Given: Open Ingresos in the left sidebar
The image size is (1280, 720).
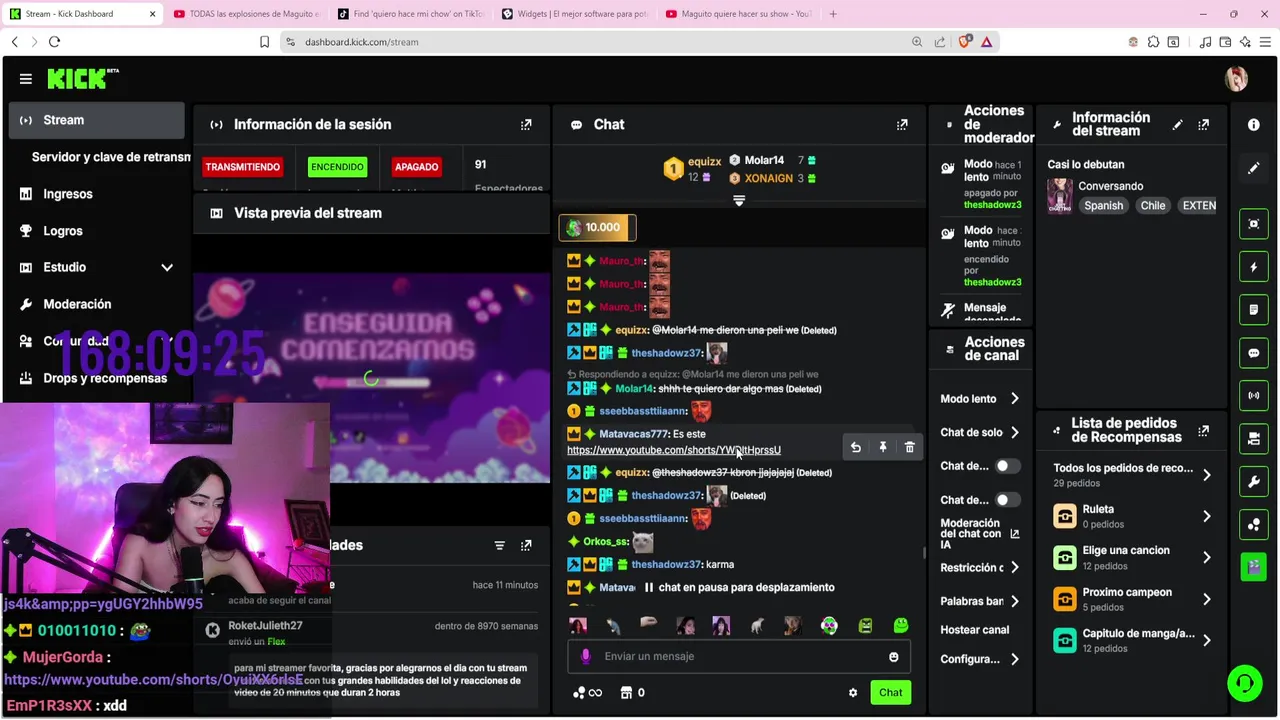Looking at the screenshot, I should coord(96,194).
